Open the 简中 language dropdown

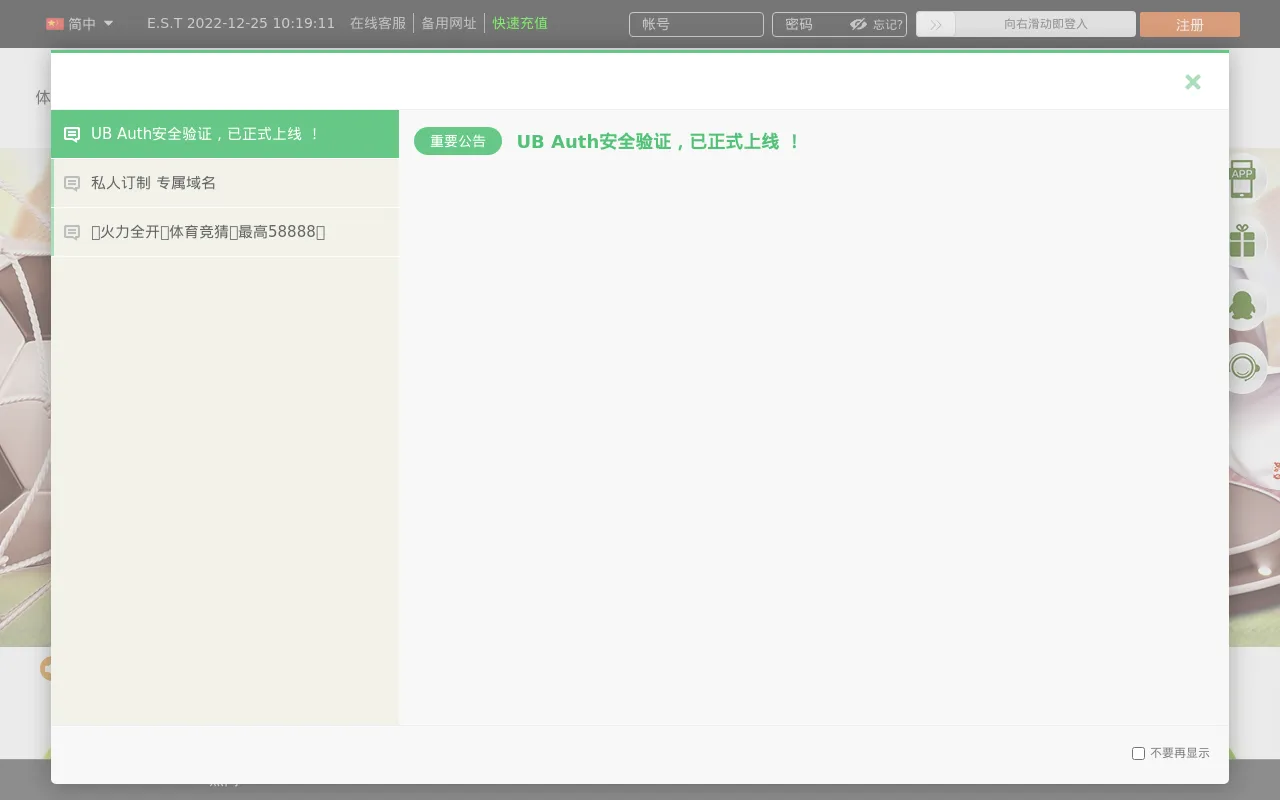80,24
